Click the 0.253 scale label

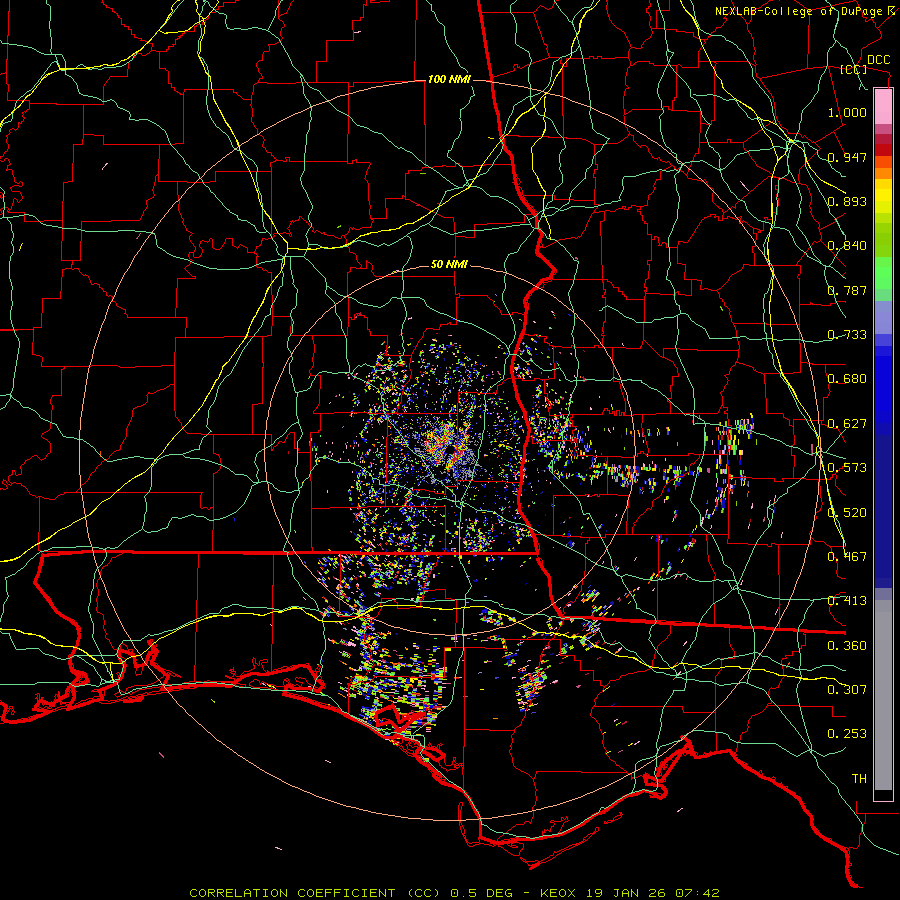click(847, 734)
